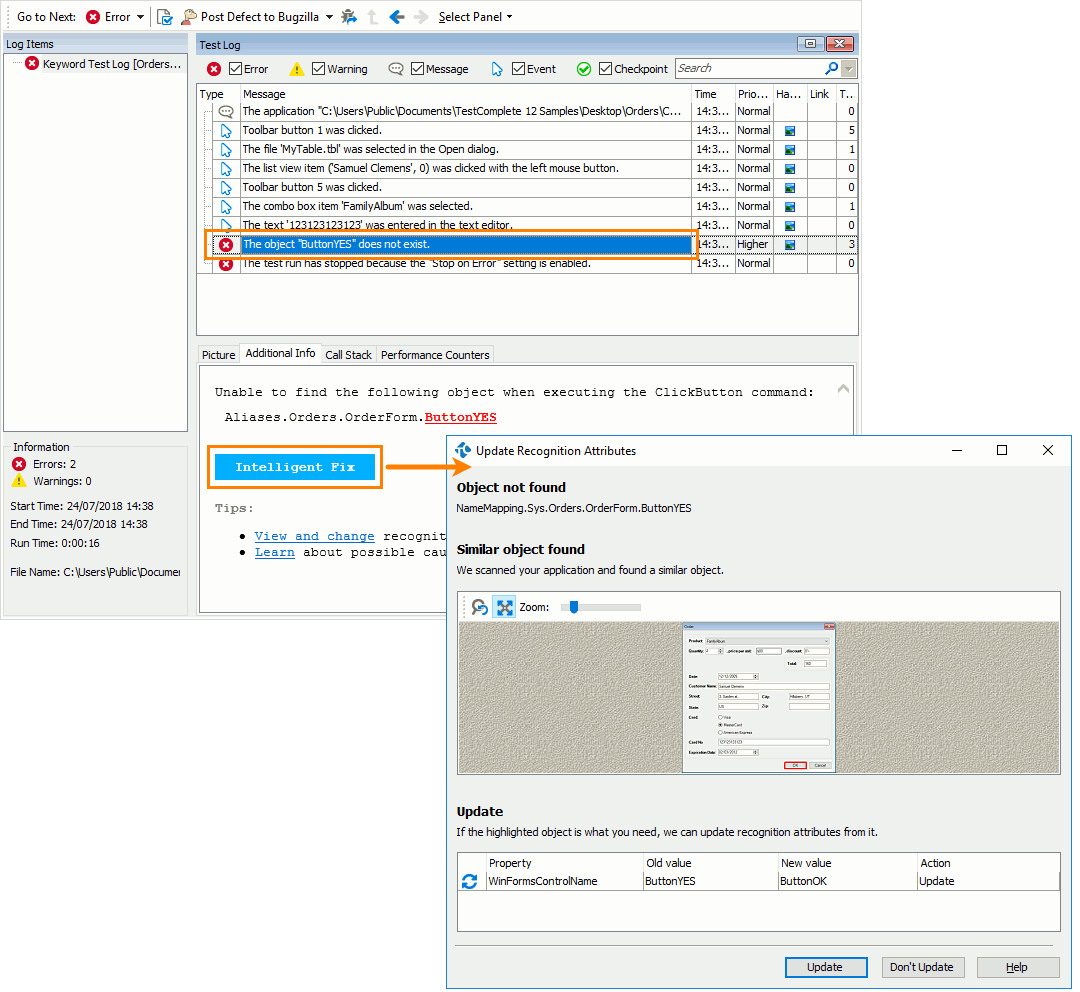Click the Intelligent Fix button
1080x992 pixels.
point(295,466)
